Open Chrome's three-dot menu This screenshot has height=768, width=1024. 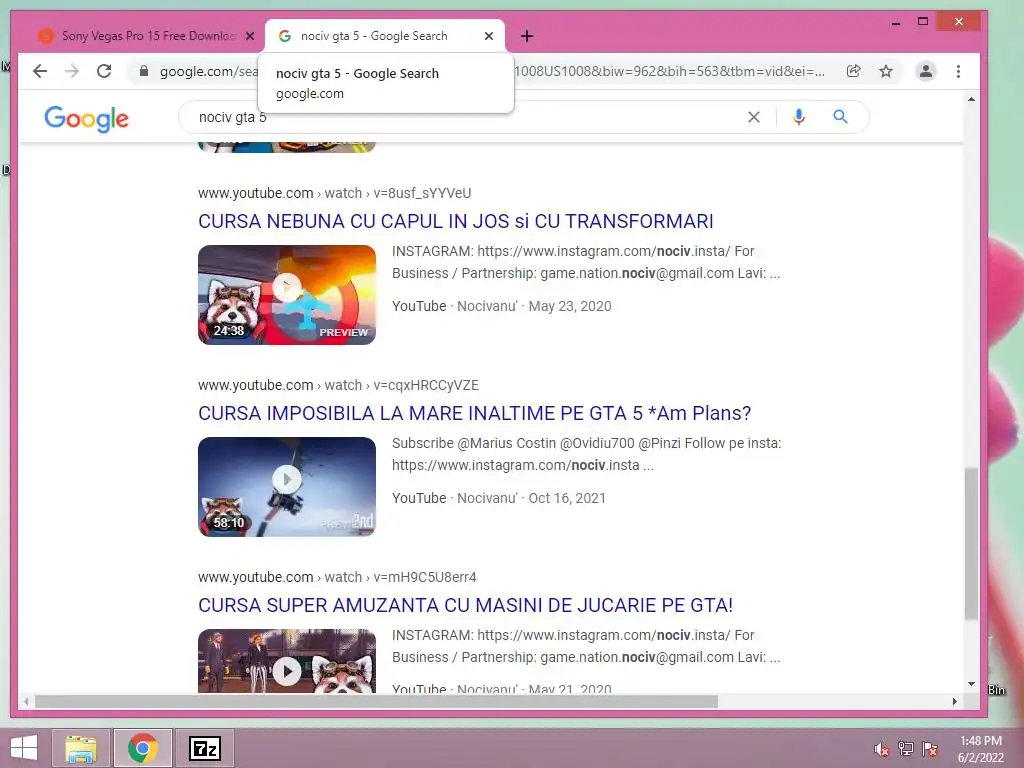click(958, 71)
